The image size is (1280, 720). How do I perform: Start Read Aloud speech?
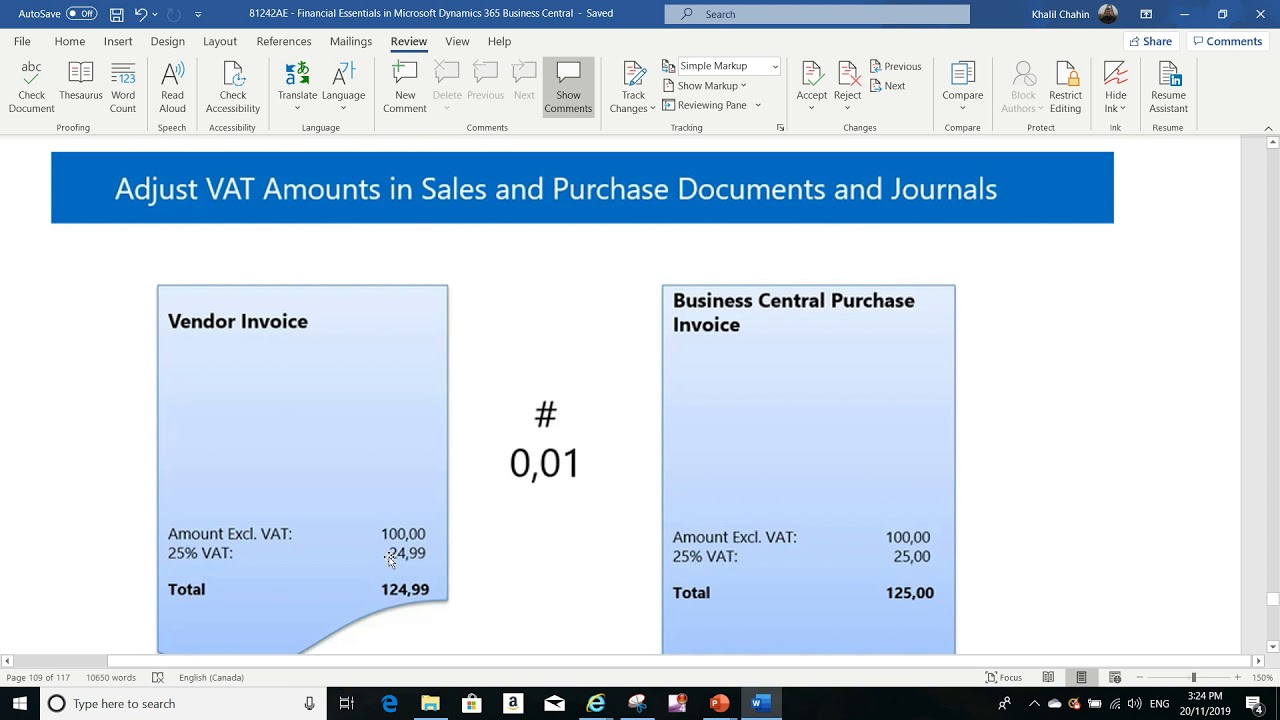(x=172, y=87)
